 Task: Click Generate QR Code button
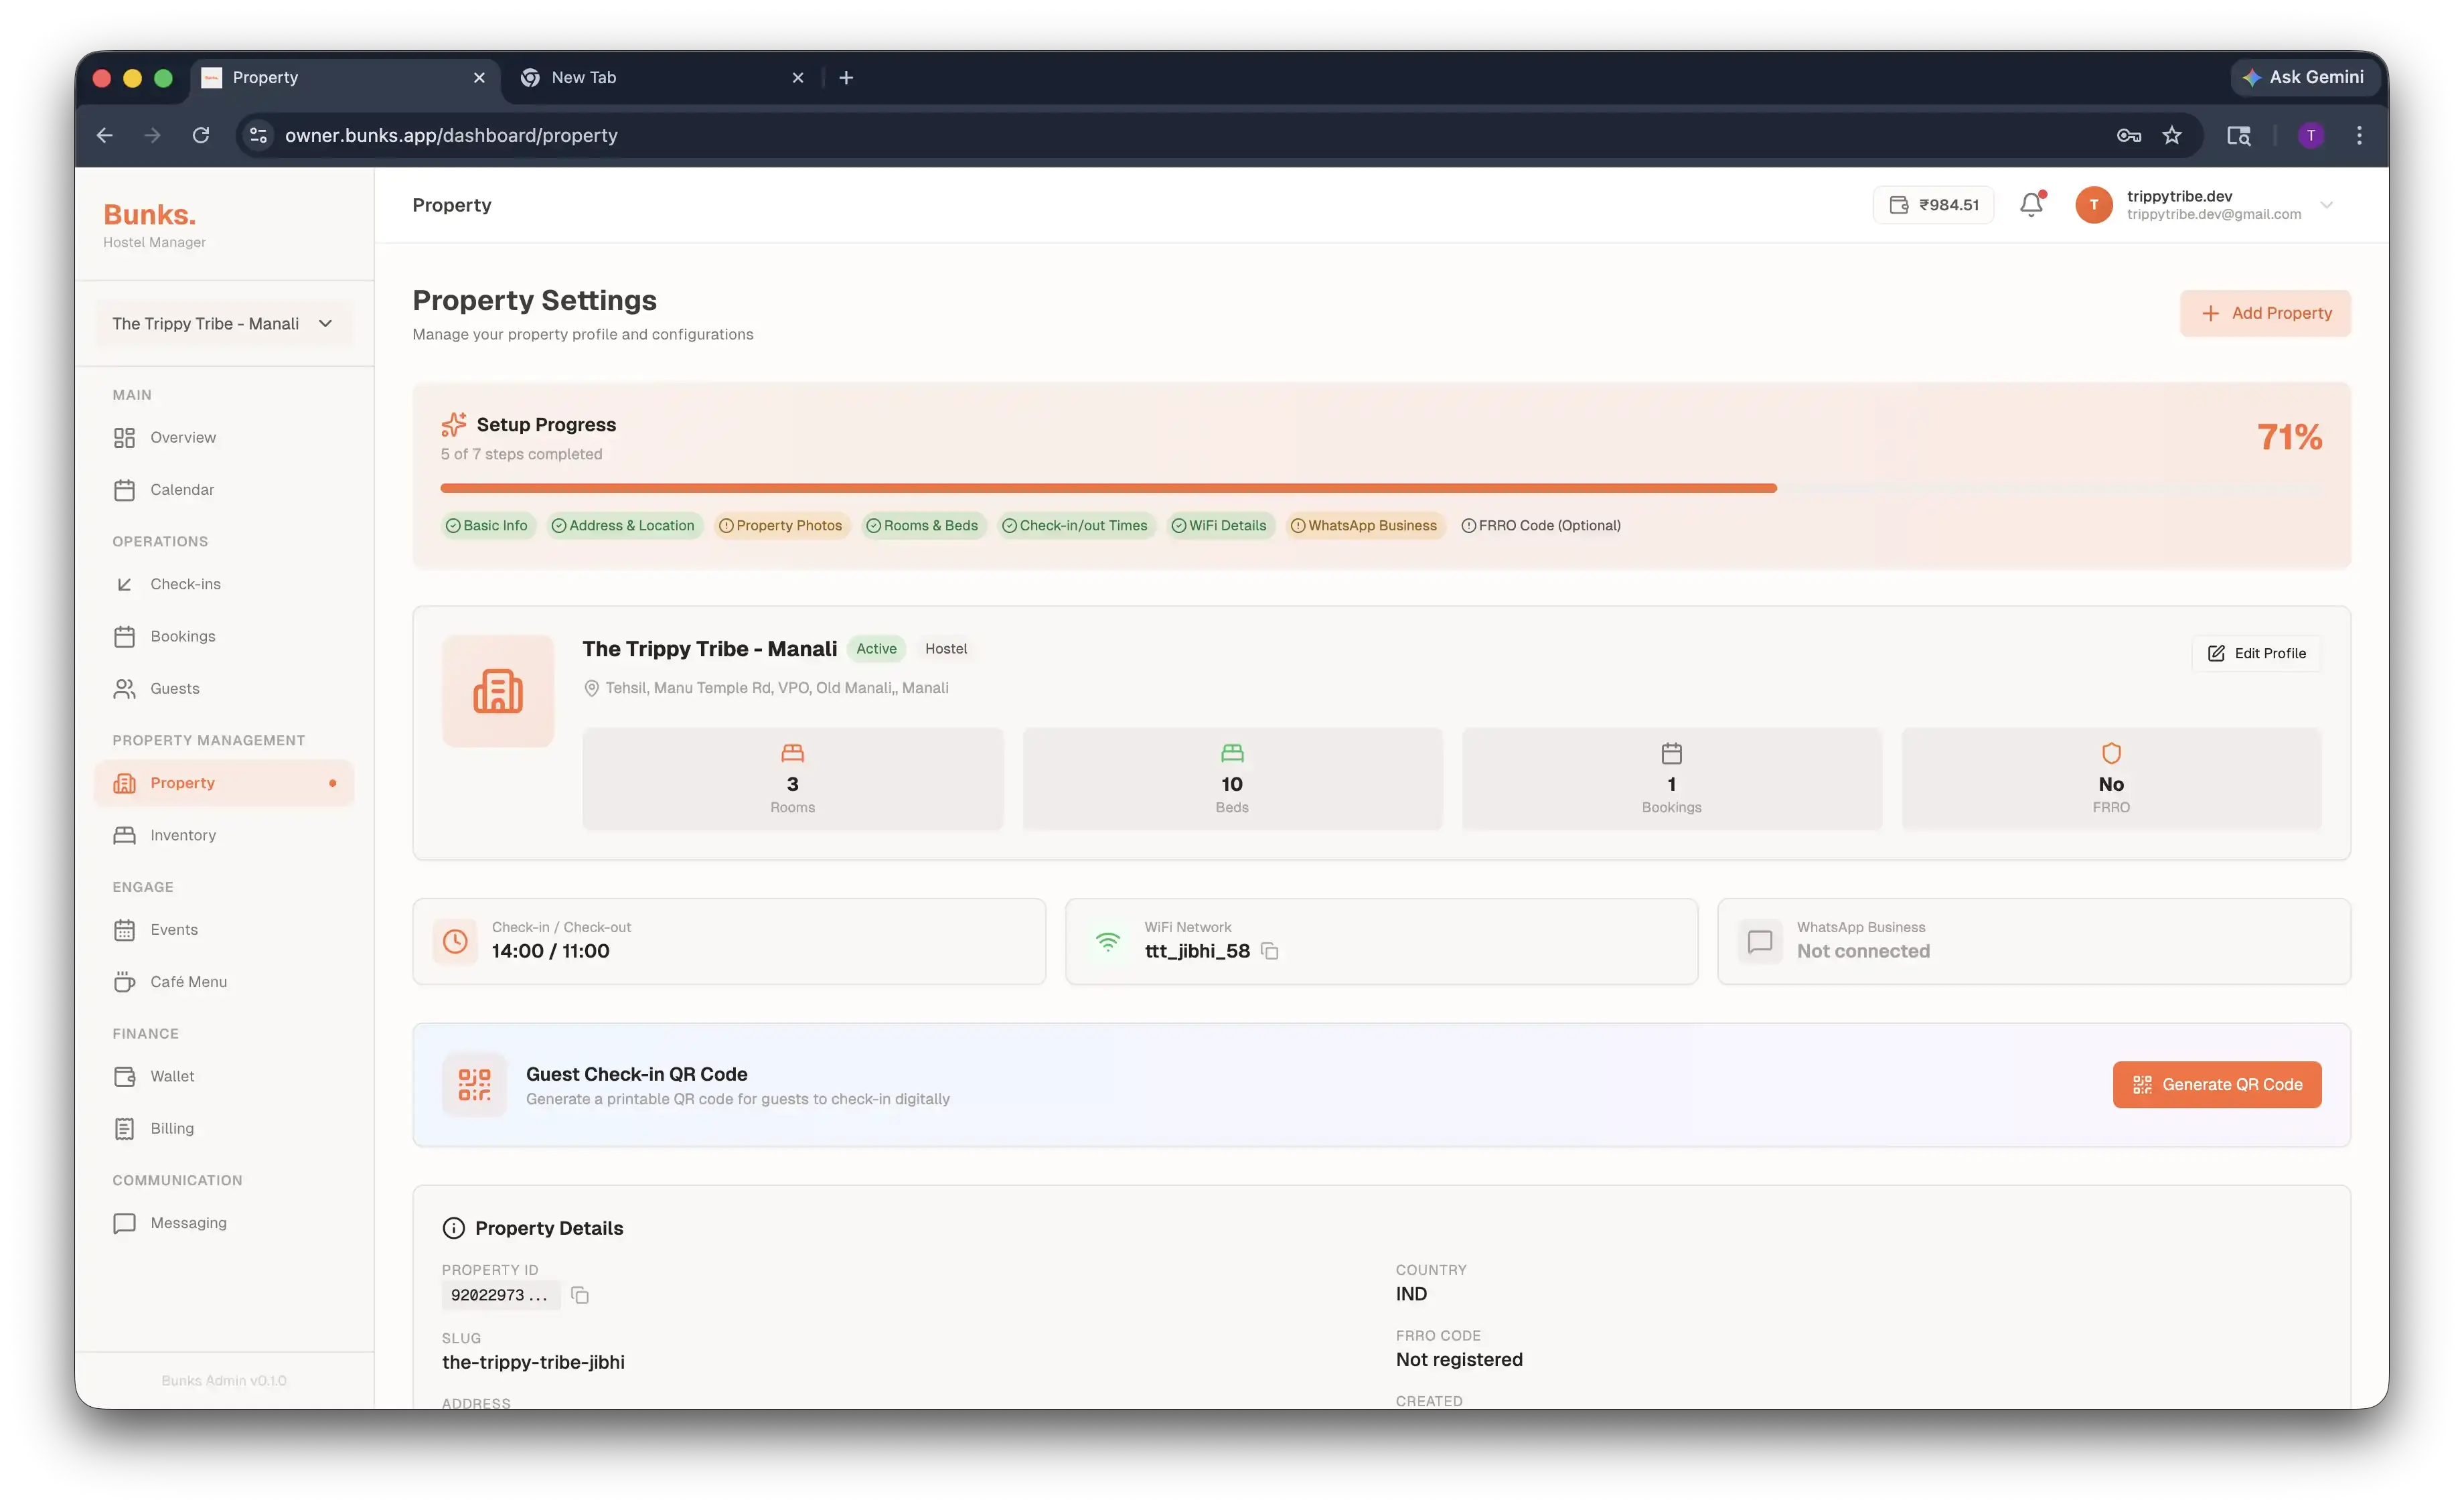coord(2217,1085)
